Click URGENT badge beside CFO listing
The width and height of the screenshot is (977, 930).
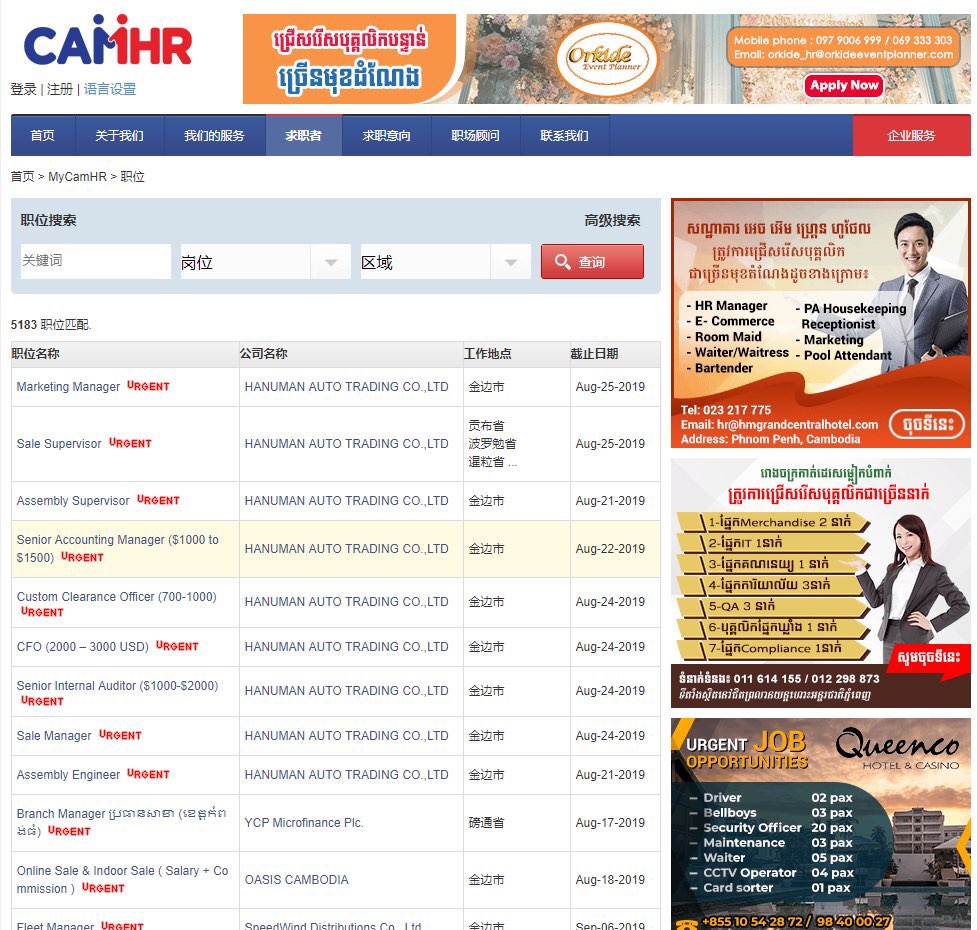[x=177, y=646]
